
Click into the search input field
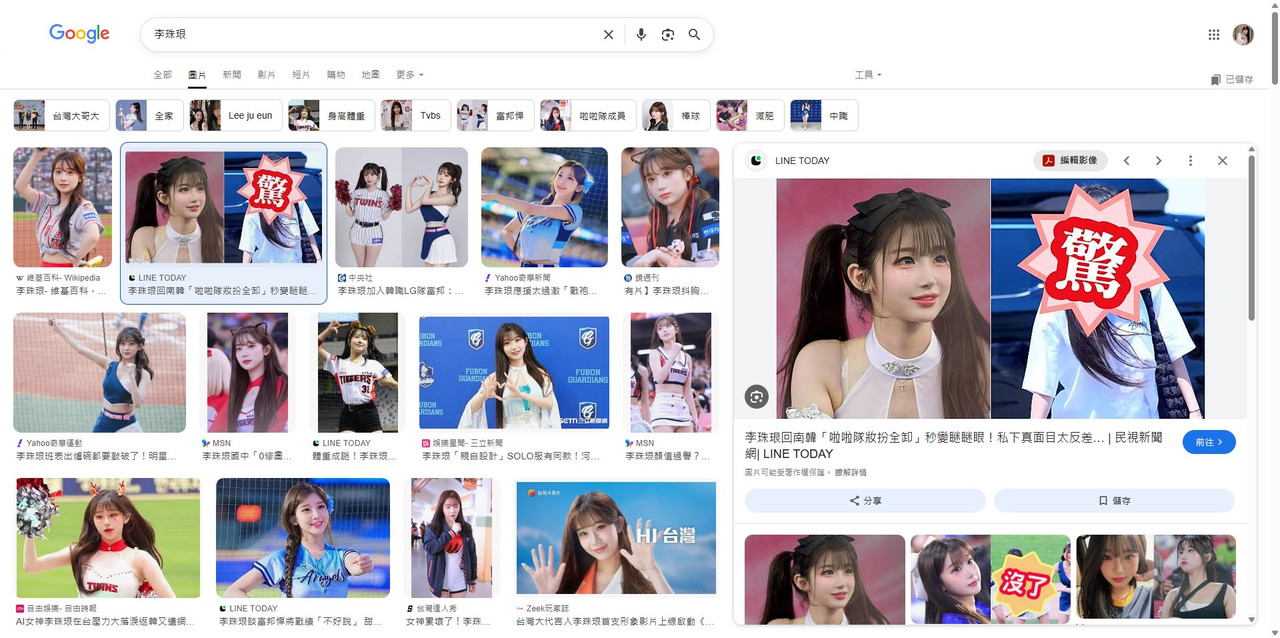point(370,35)
